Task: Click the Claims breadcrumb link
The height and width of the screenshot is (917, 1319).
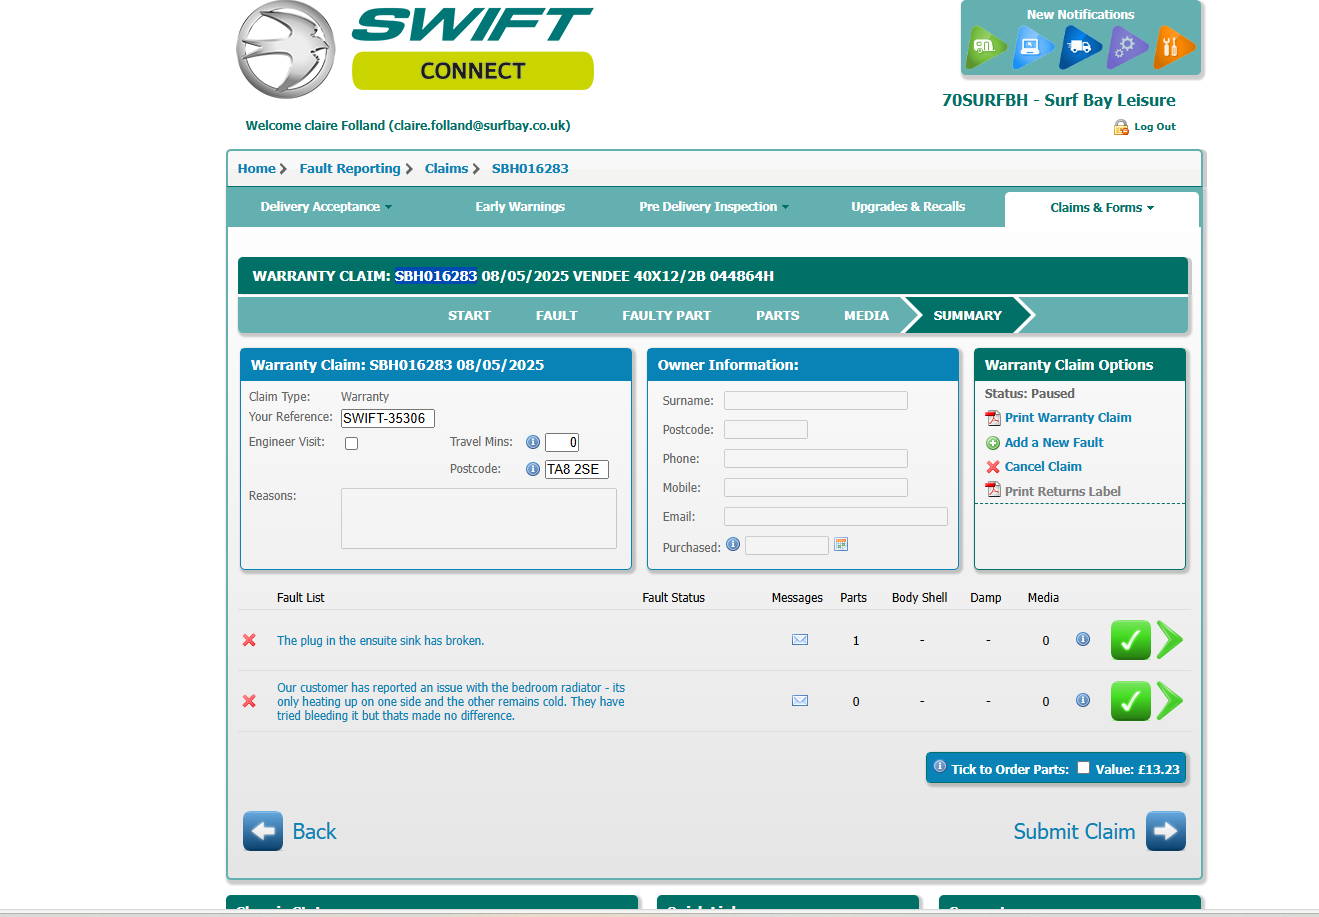Action: [446, 169]
